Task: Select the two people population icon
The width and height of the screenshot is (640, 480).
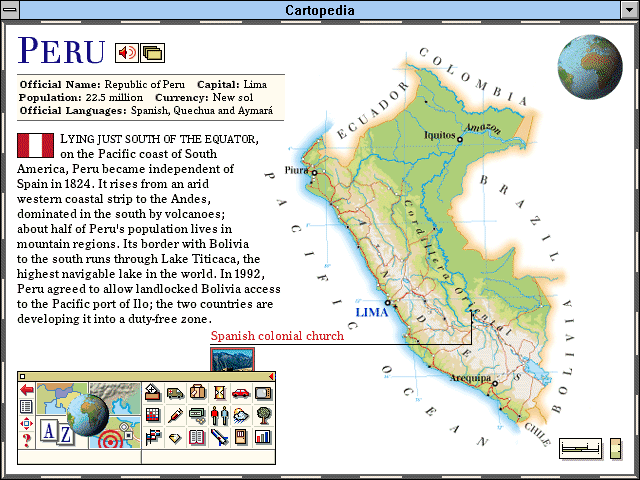Action: point(220,415)
